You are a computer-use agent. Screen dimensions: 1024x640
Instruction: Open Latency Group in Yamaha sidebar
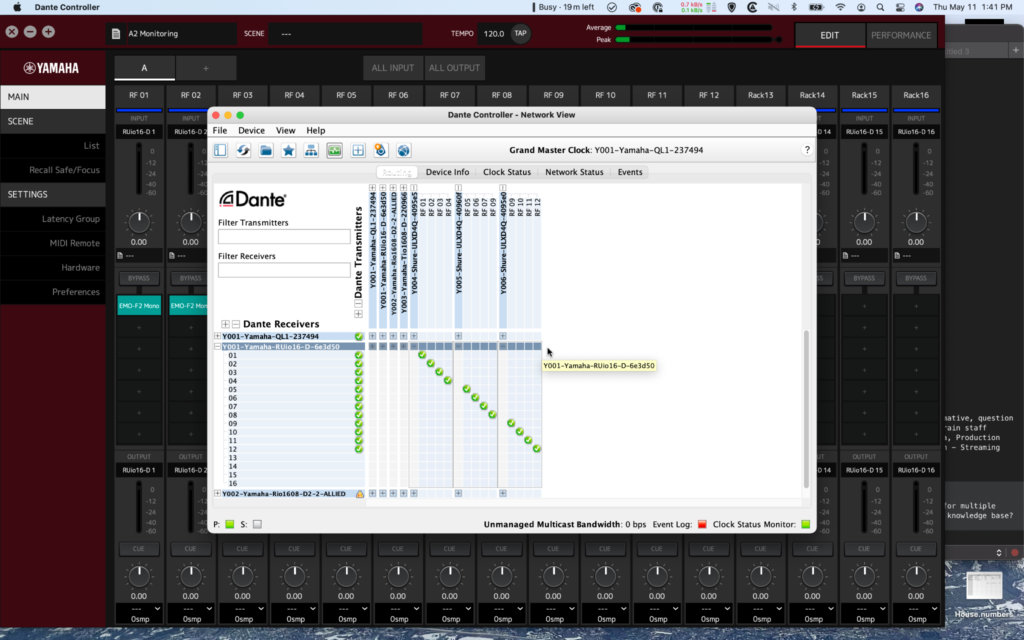coord(71,219)
